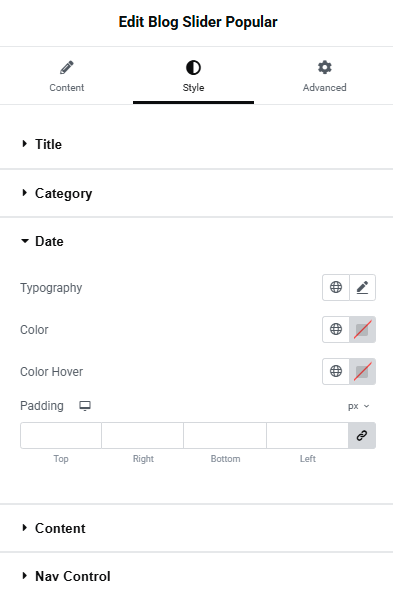Pick the Date Color swatch
The image size is (393, 604).
tap(362, 329)
